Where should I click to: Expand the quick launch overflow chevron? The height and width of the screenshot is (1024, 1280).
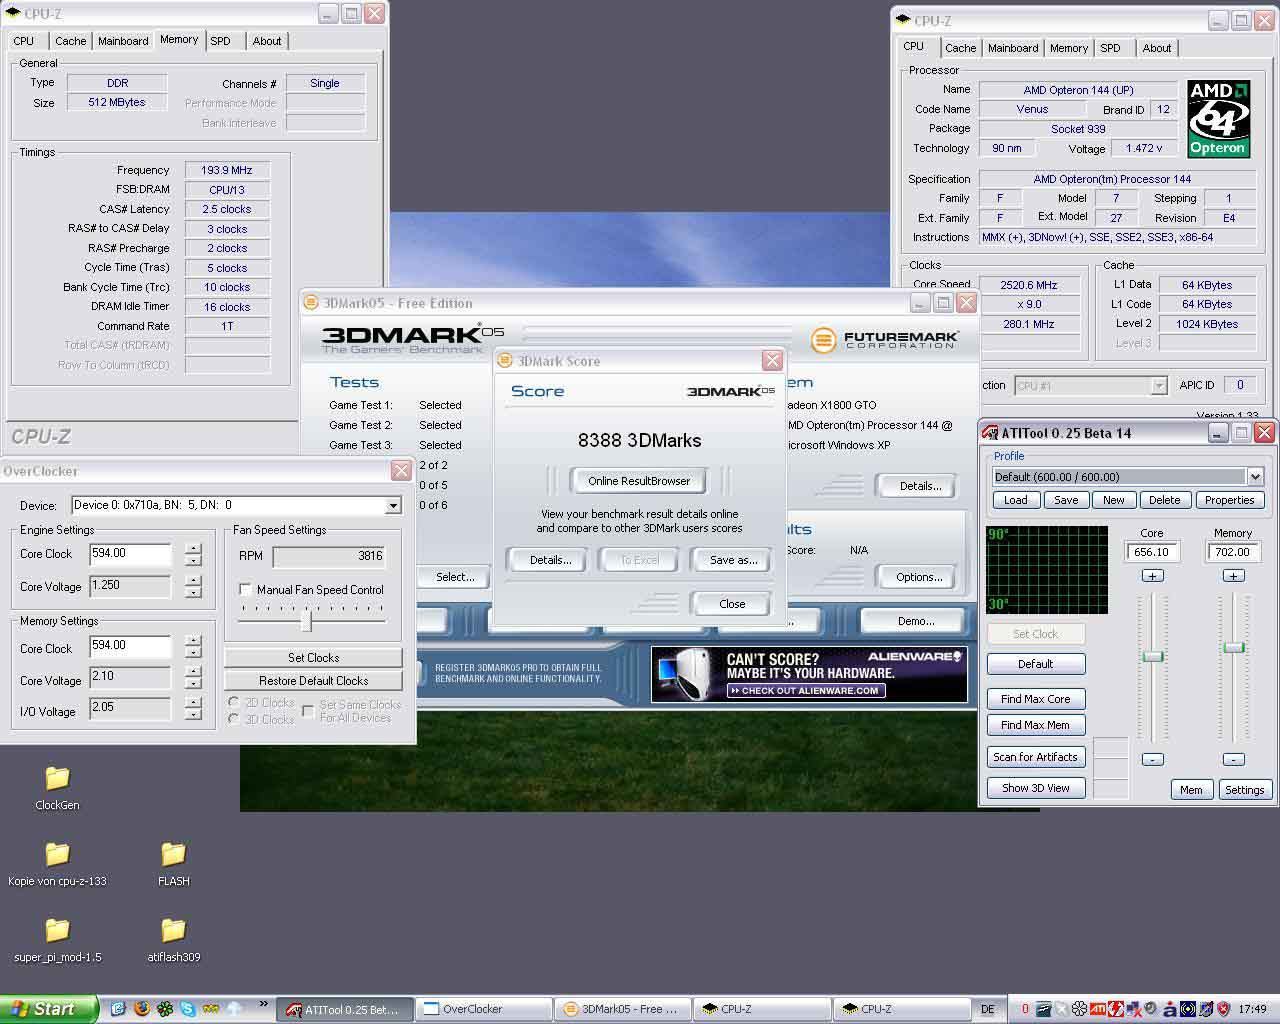coord(264,1004)
